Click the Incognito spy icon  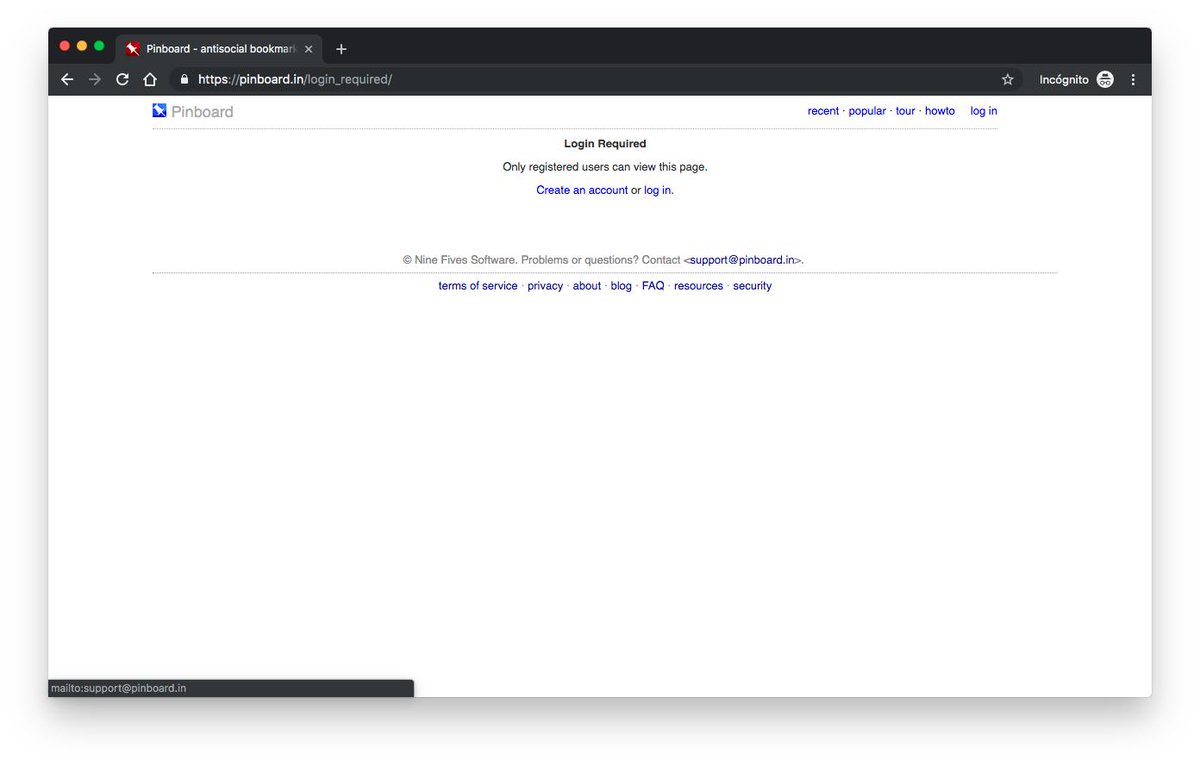click(x=1105, y=79)
